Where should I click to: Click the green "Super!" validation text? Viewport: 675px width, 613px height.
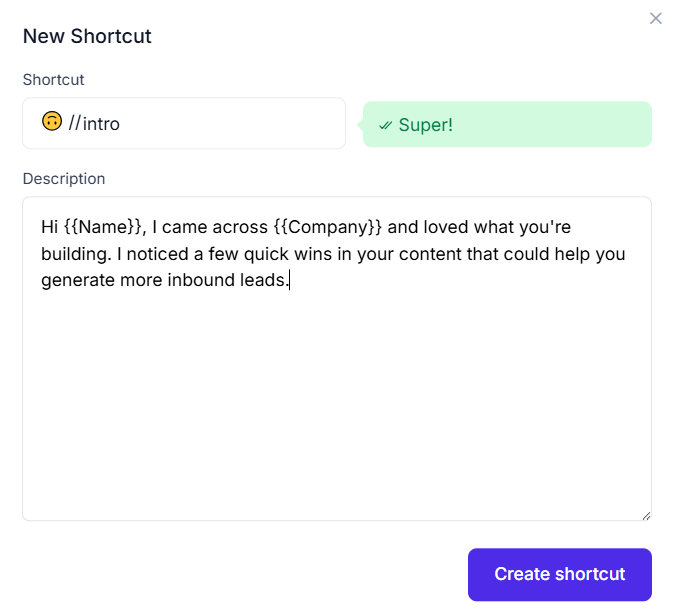click(425, 125)
